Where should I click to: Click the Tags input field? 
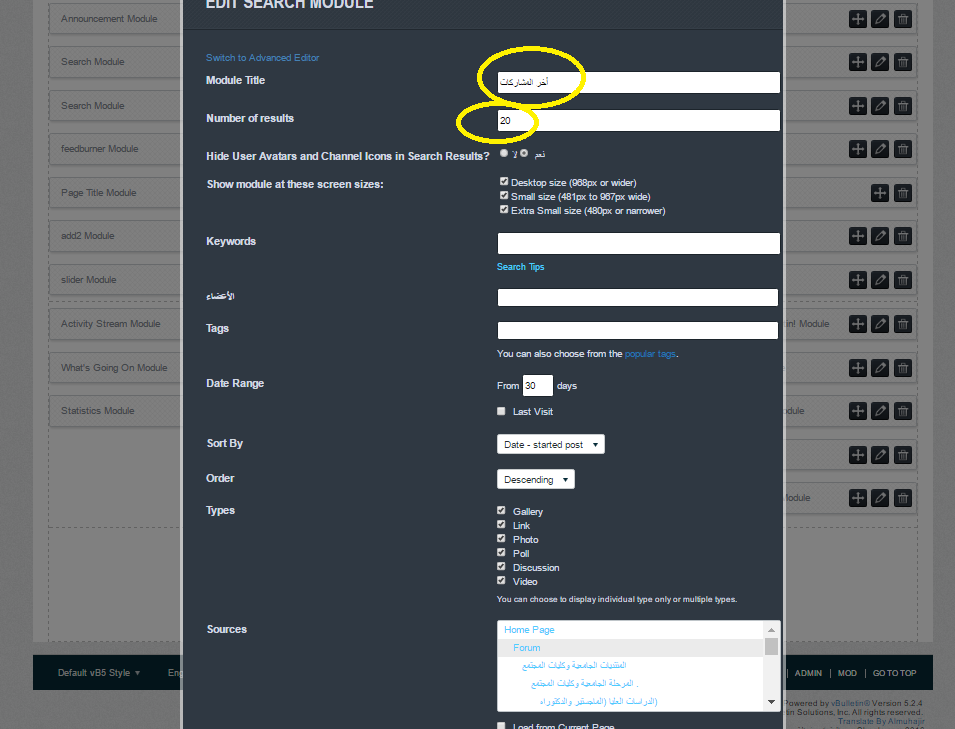pos(638,330)
